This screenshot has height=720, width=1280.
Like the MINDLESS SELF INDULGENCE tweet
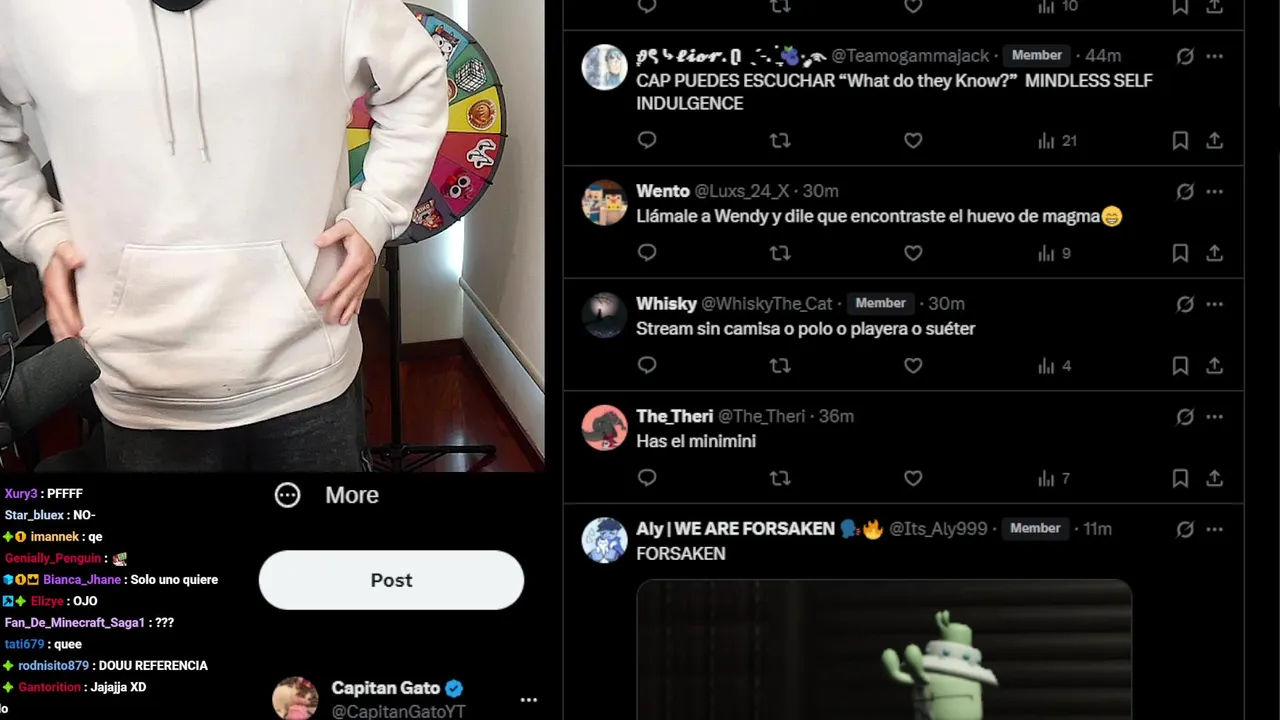913,141
